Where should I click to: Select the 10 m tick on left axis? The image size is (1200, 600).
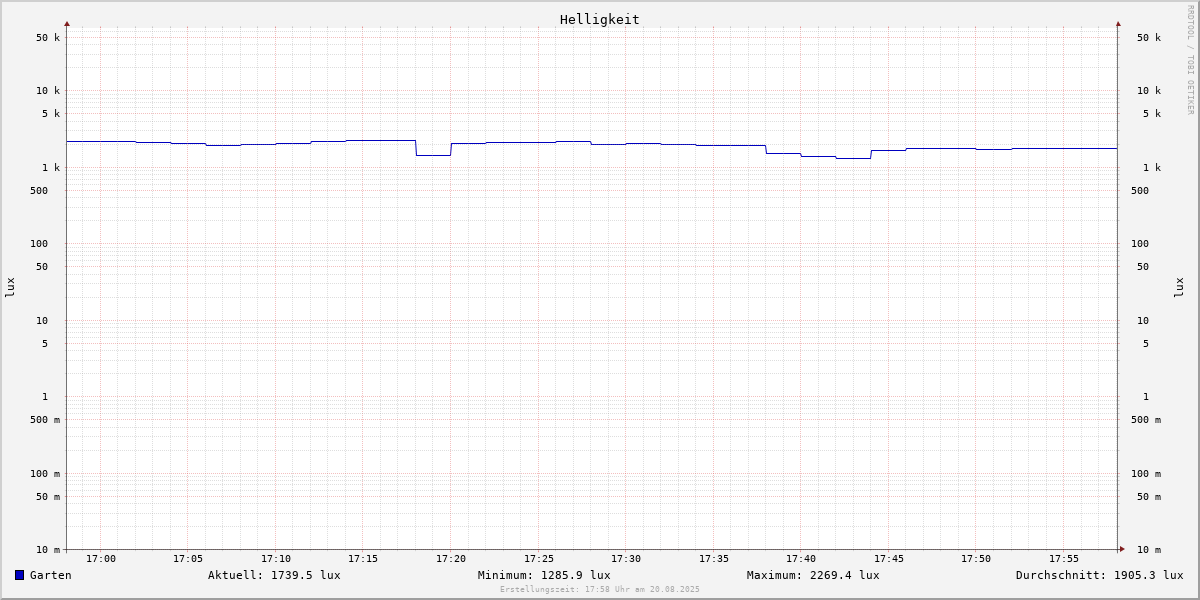click(48, 550)
